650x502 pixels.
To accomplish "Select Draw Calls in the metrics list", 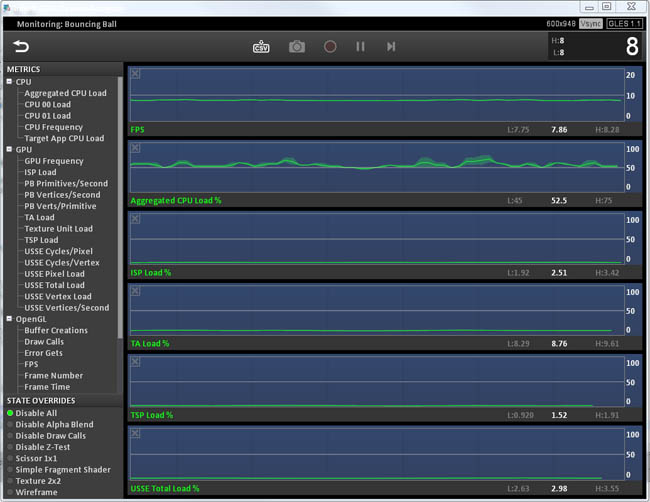I will point(44,341).
